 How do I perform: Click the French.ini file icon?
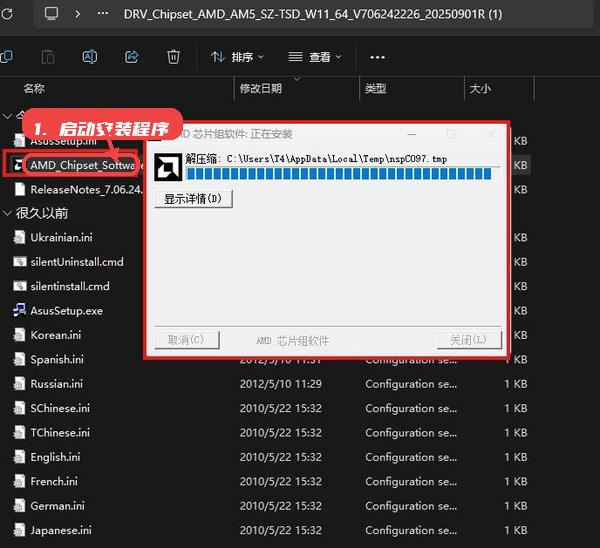tap(20, 481)
